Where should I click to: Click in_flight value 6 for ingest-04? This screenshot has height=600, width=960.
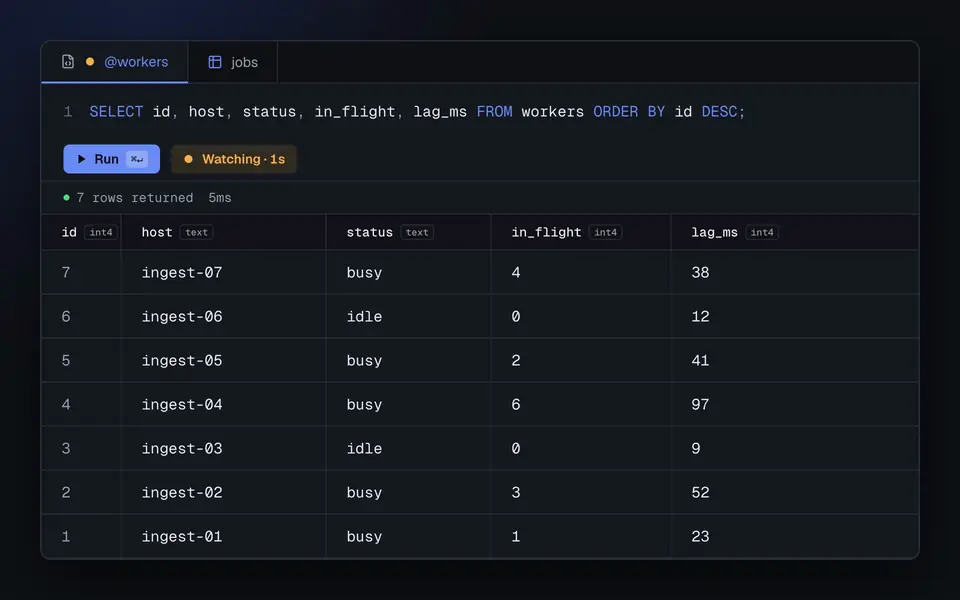tap(516, 405)
